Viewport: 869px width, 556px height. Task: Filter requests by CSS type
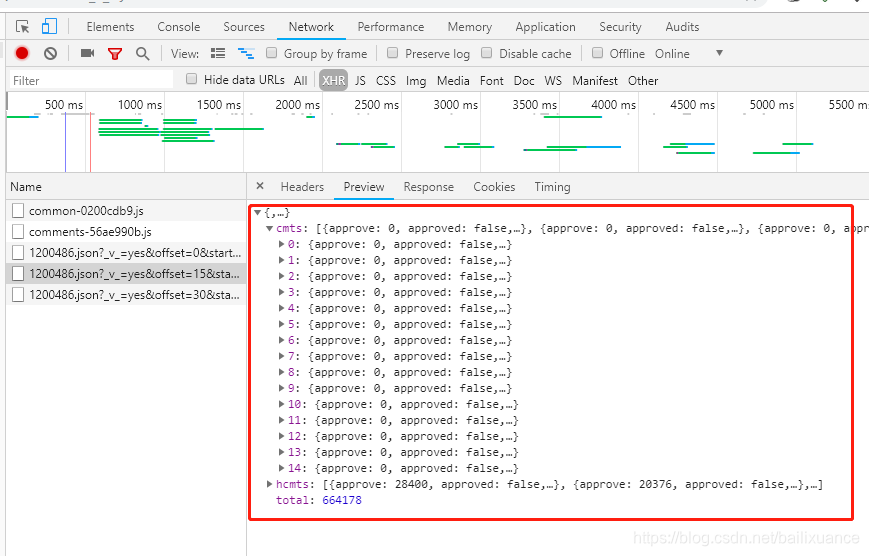(386, 81)
